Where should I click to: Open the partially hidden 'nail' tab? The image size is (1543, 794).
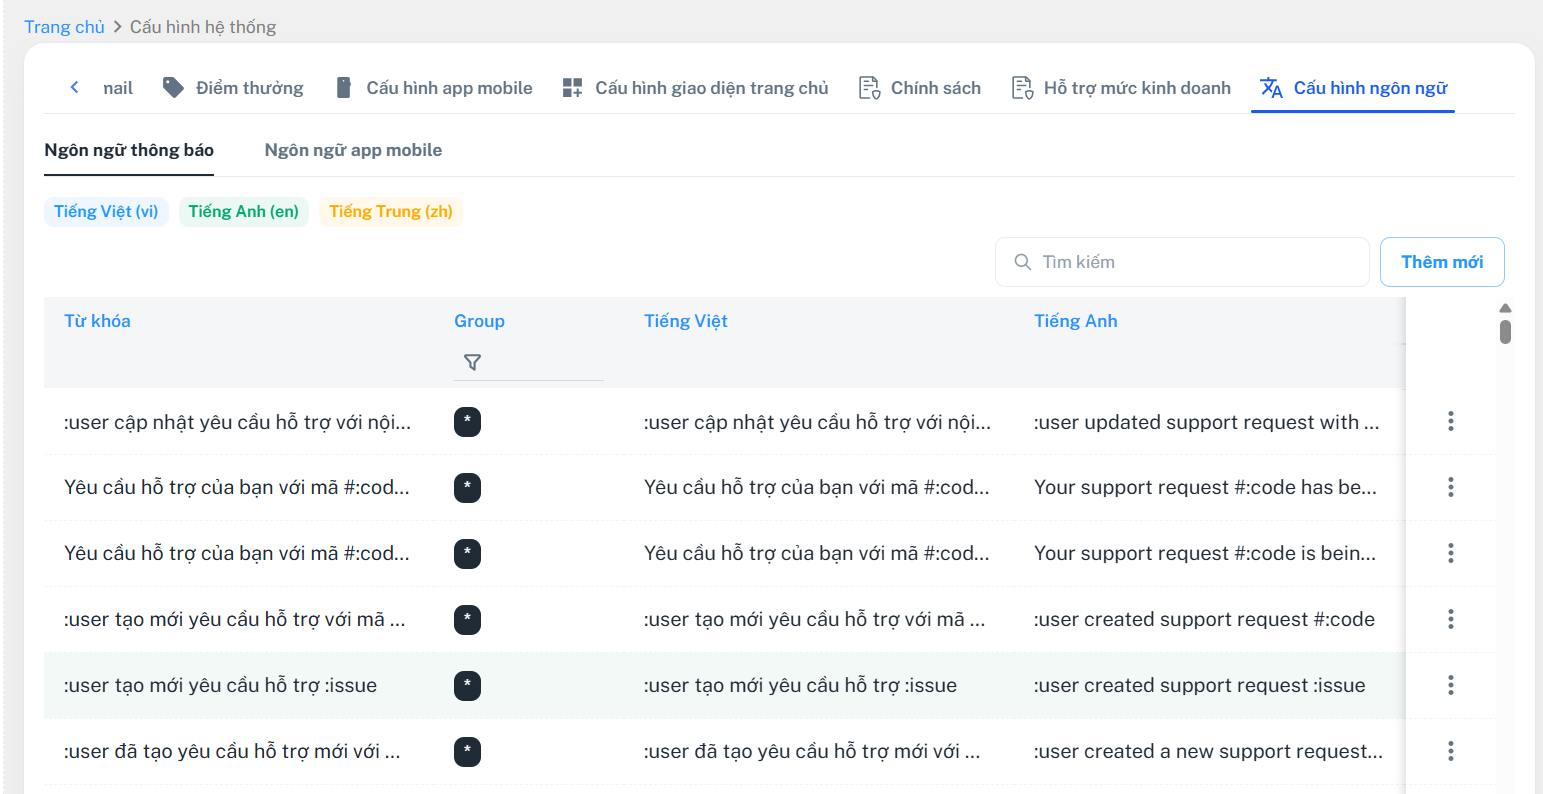[118, 88]
